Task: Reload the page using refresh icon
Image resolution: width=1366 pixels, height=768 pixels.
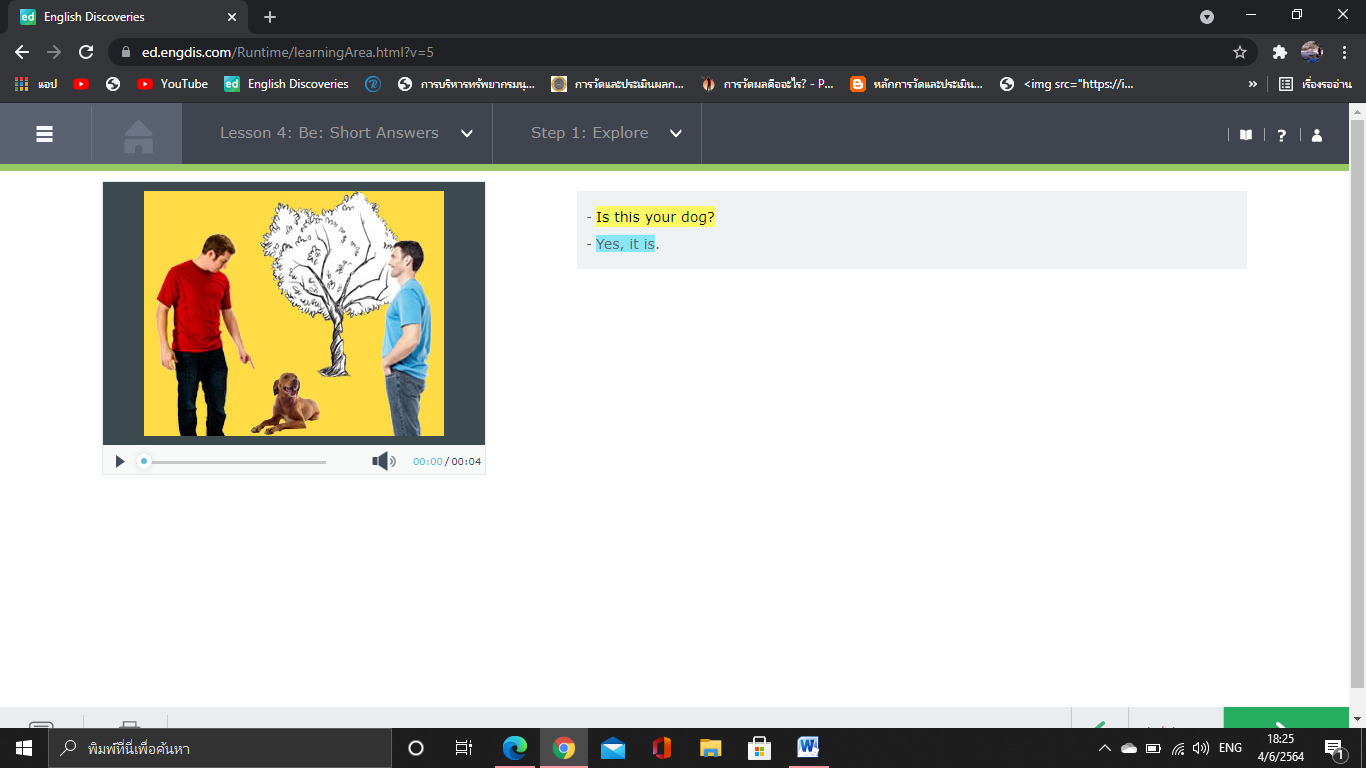Action: pos(86,52)
